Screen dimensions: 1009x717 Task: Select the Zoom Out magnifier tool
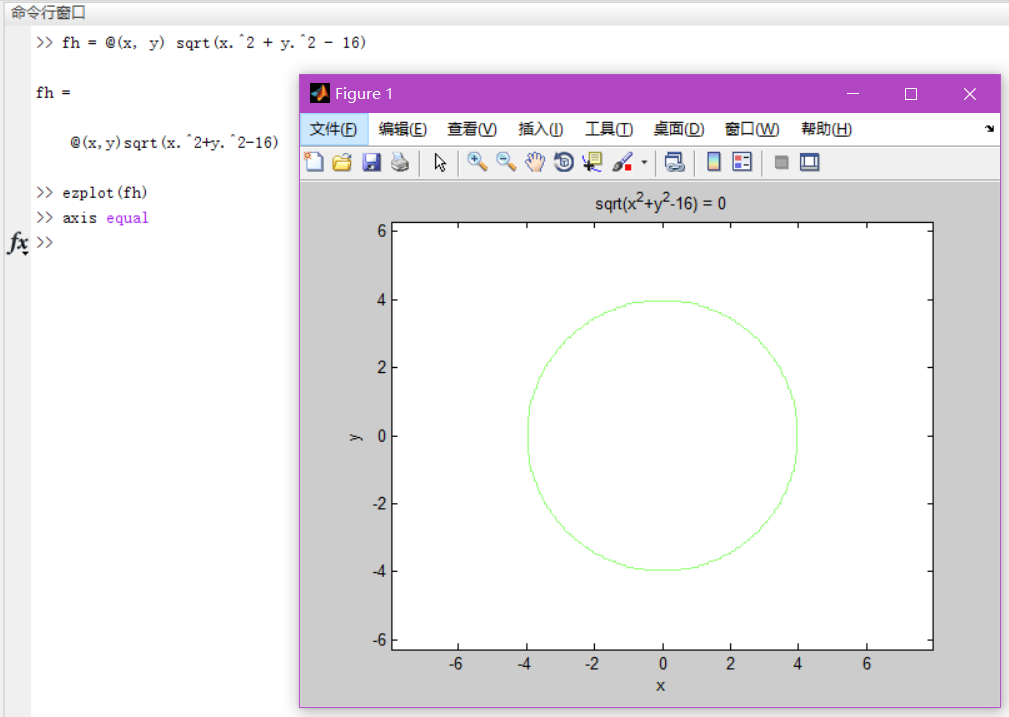point(506,162)
